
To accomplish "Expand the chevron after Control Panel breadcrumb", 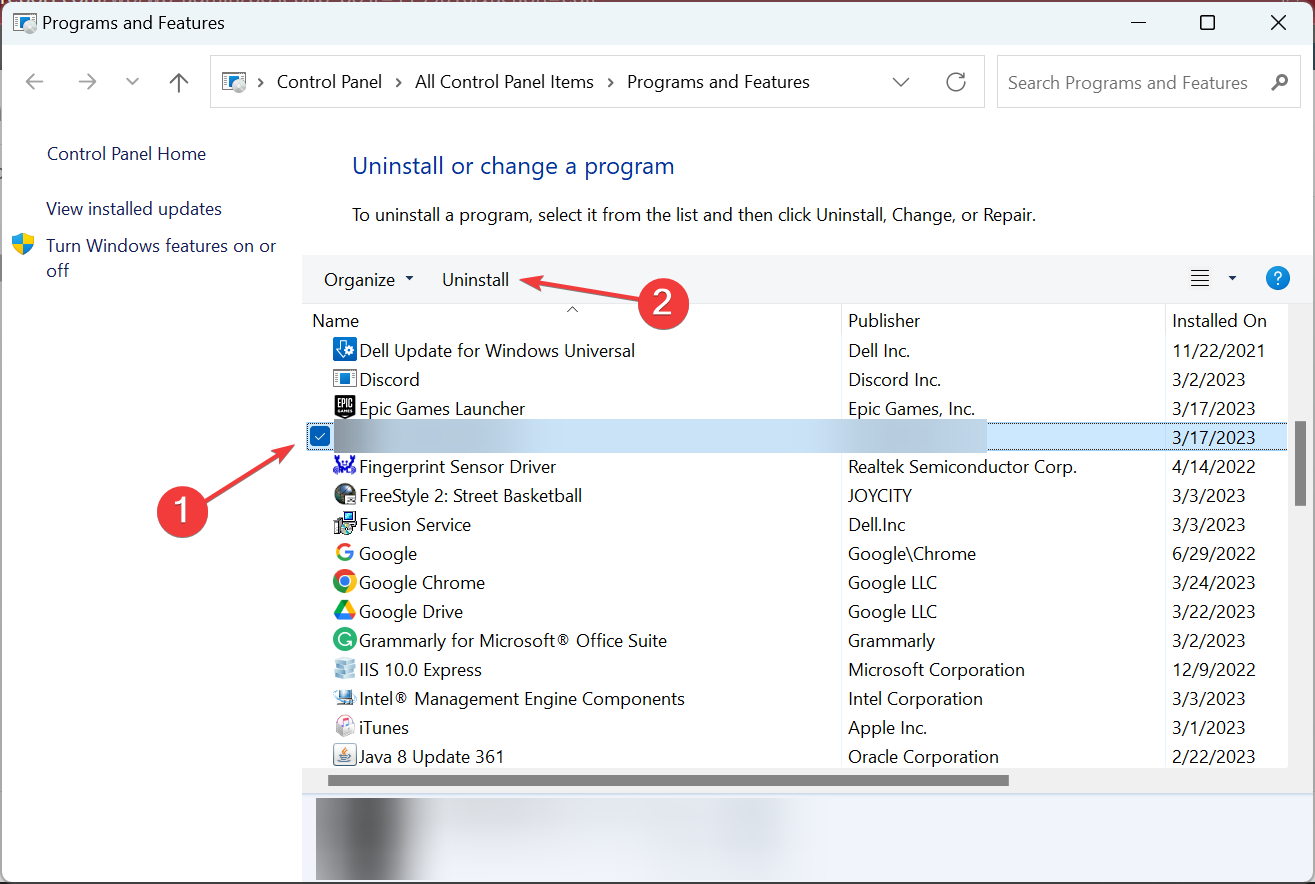I will (x=399, y=82).
